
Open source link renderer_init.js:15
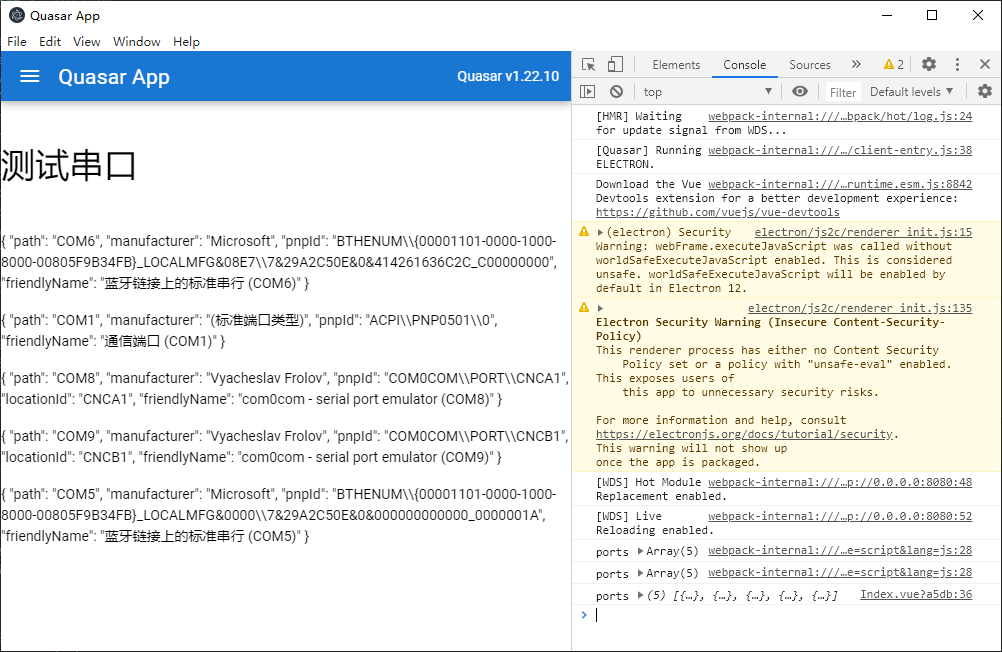[x=863, y=232]
